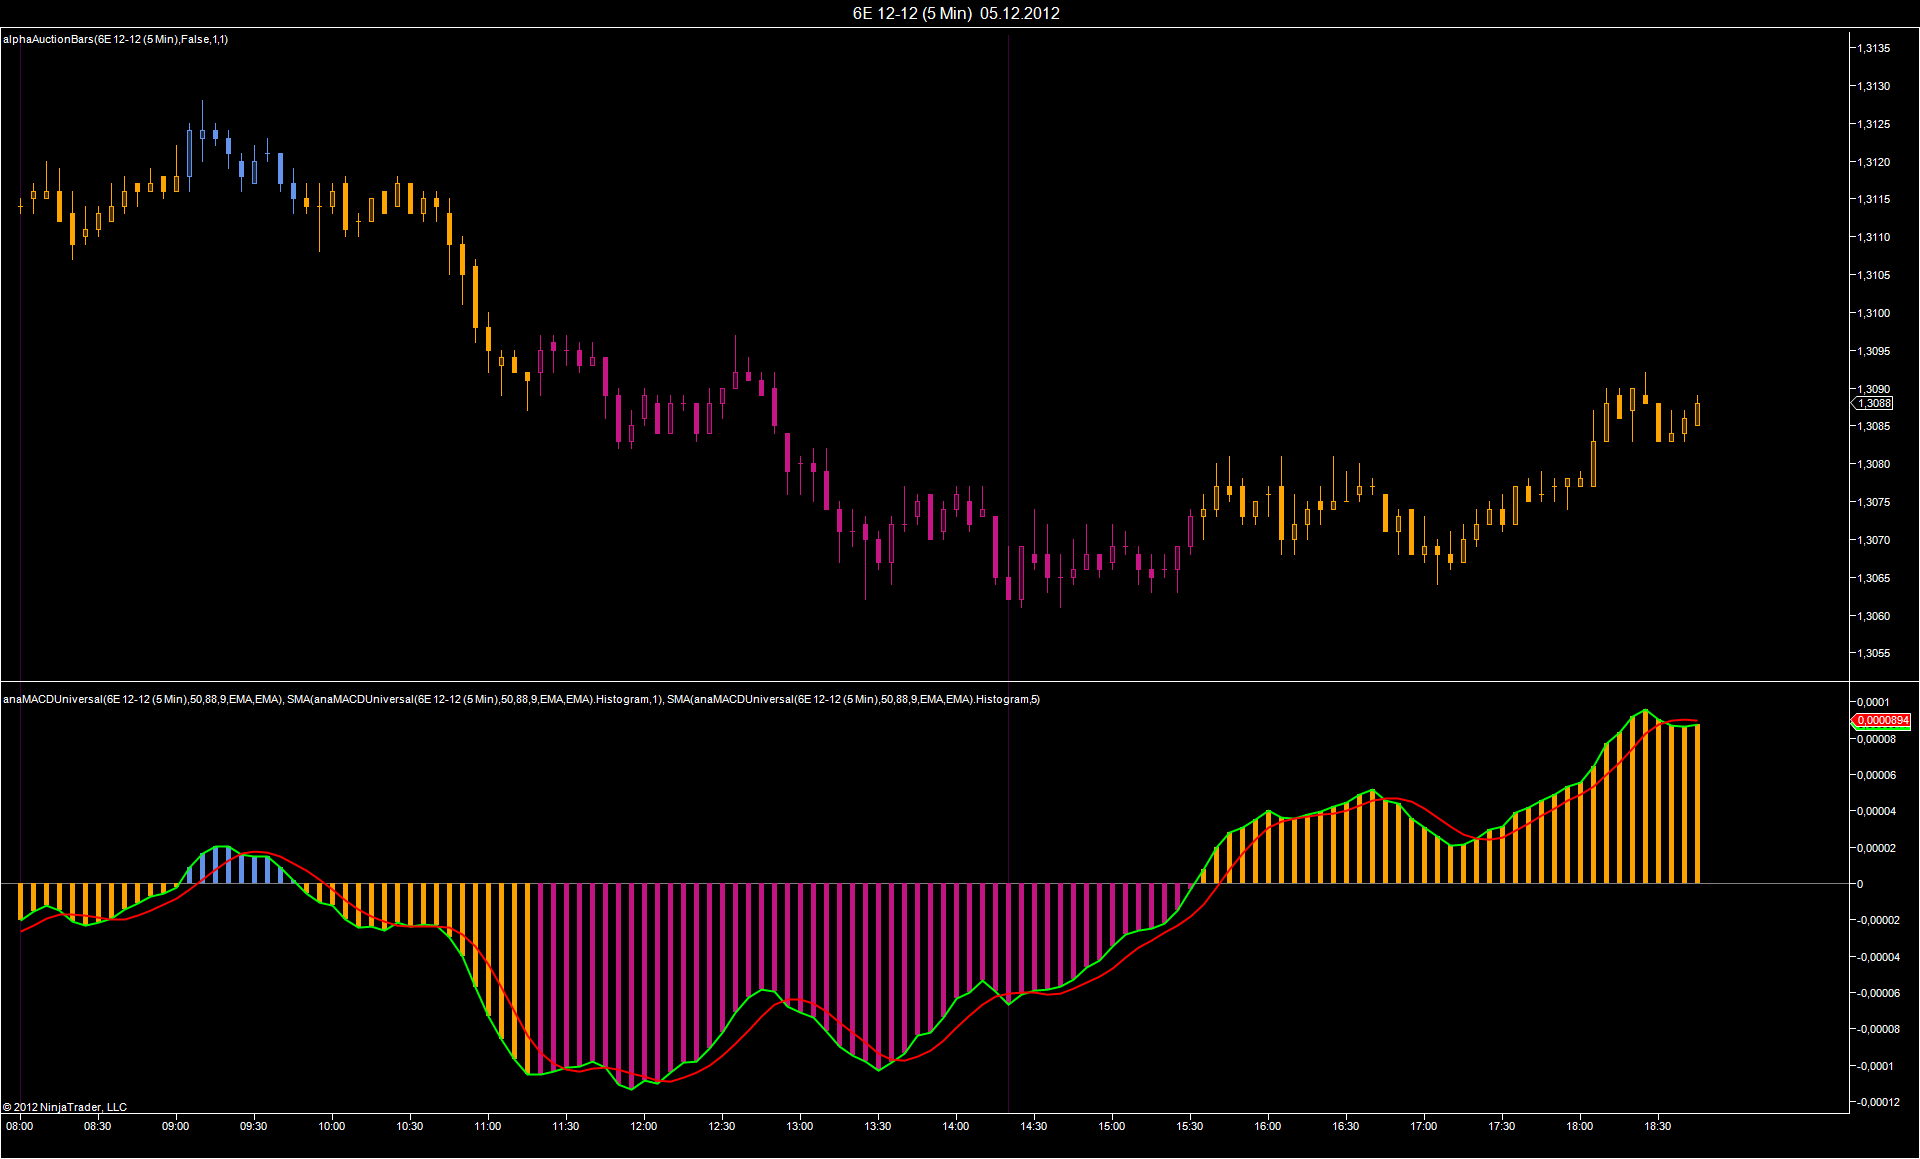Screen dimensions: 1920x1159
Task: Click the alphaAuctionBars indicator label
Action: pyautogui.click(x=115, y=39)
